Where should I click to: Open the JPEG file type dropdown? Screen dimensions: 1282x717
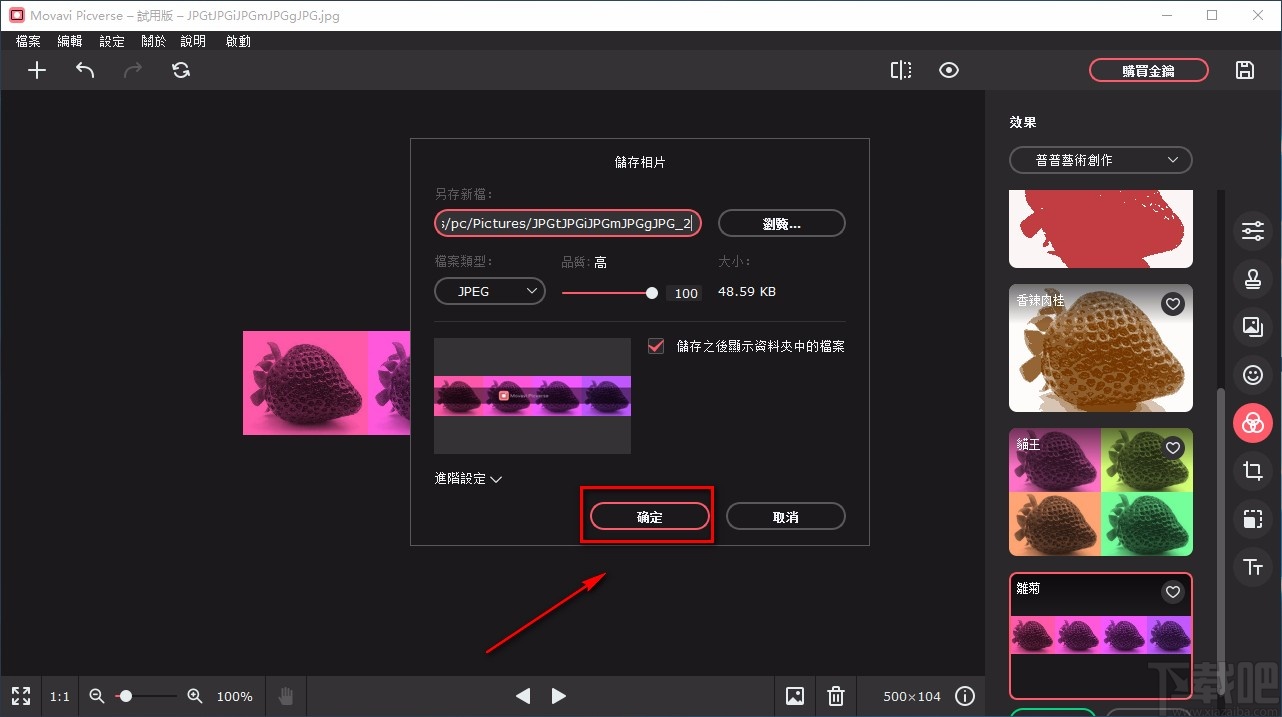coord(489,290)
